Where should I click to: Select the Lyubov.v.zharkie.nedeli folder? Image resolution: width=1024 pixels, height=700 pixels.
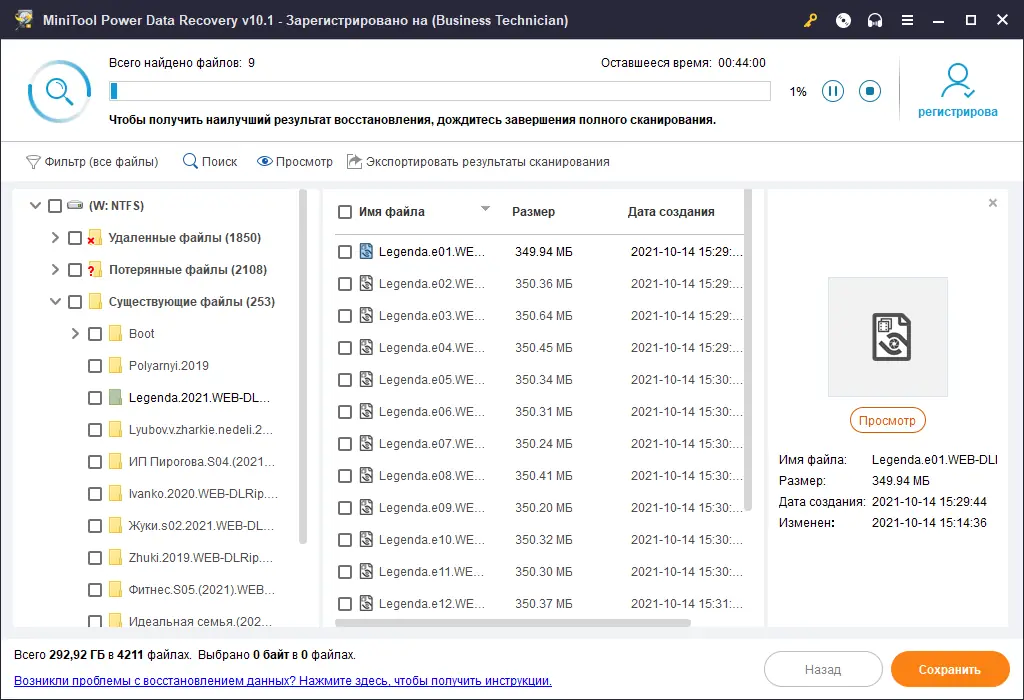pos(200,430)
